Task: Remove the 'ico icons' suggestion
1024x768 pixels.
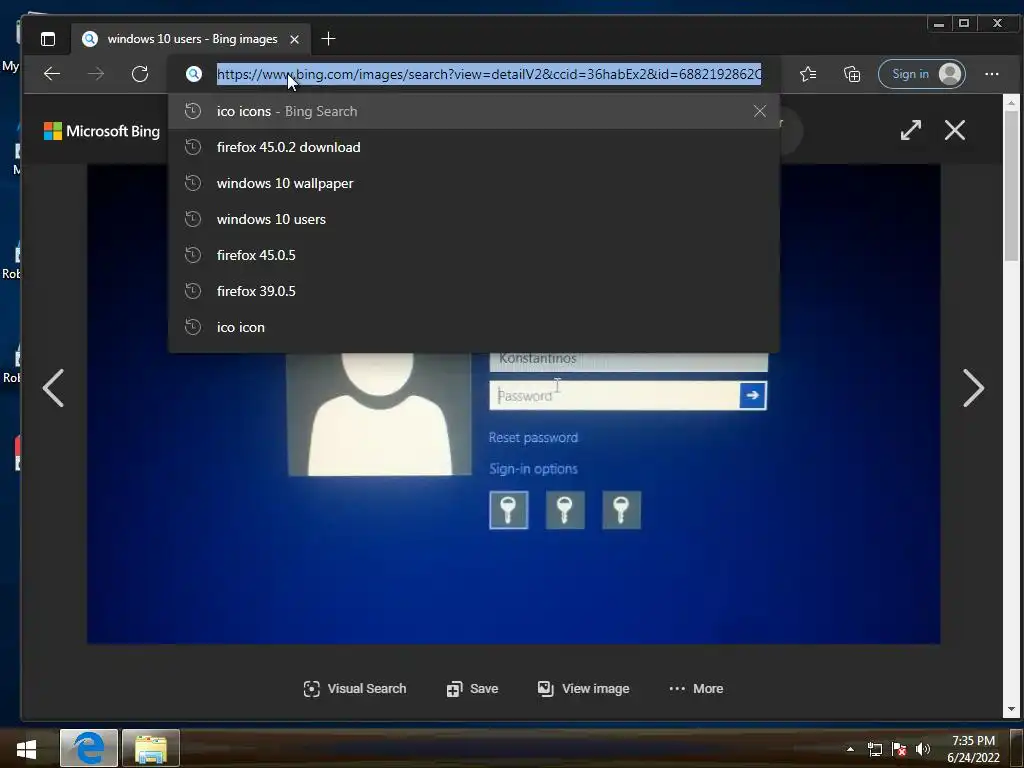Action: click(x=760, y=111)
